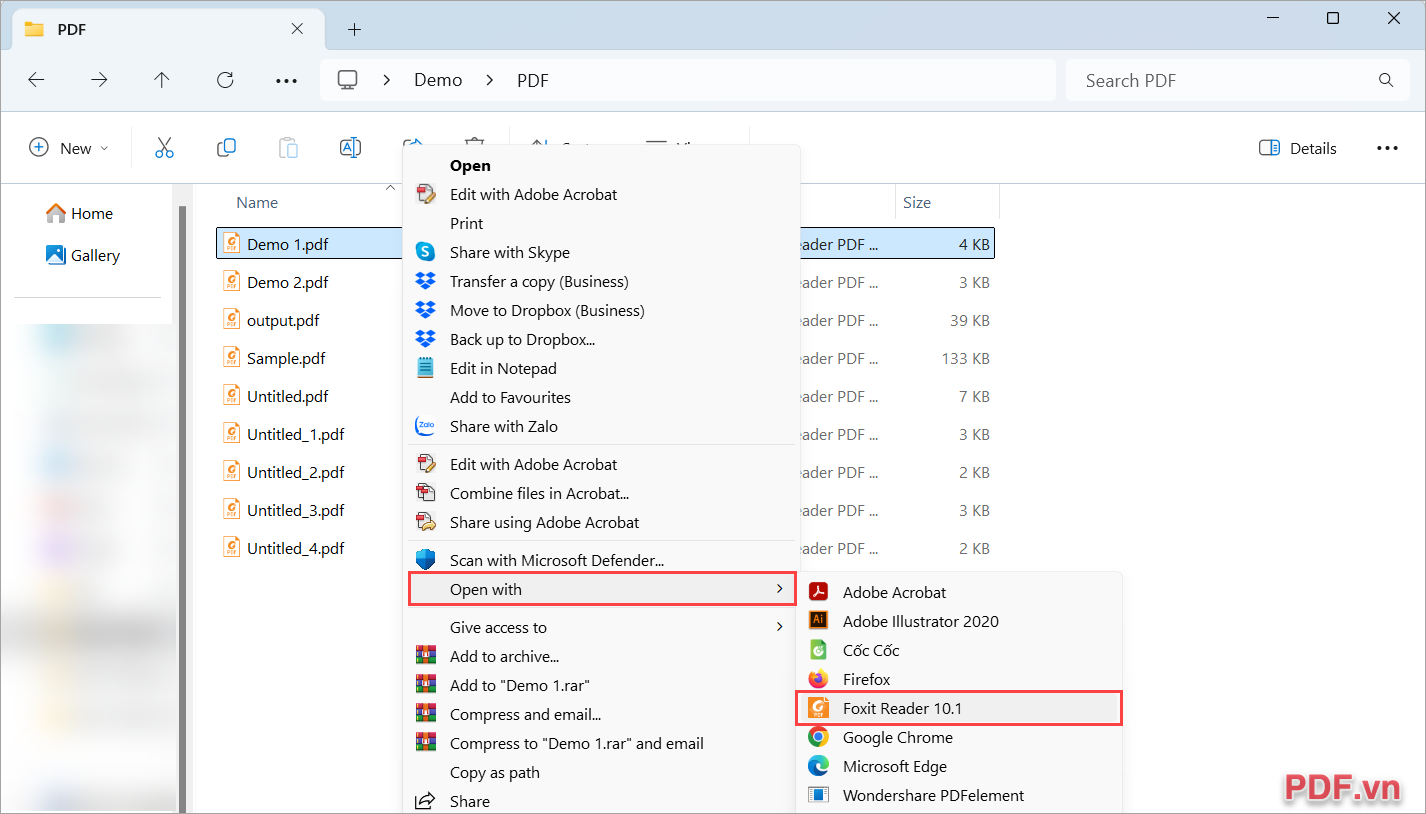This screenshot has width=1426, height=814.
Task: Choose Adobe Illustrator 2020 from submenu
Action: [x=960, y=621]
